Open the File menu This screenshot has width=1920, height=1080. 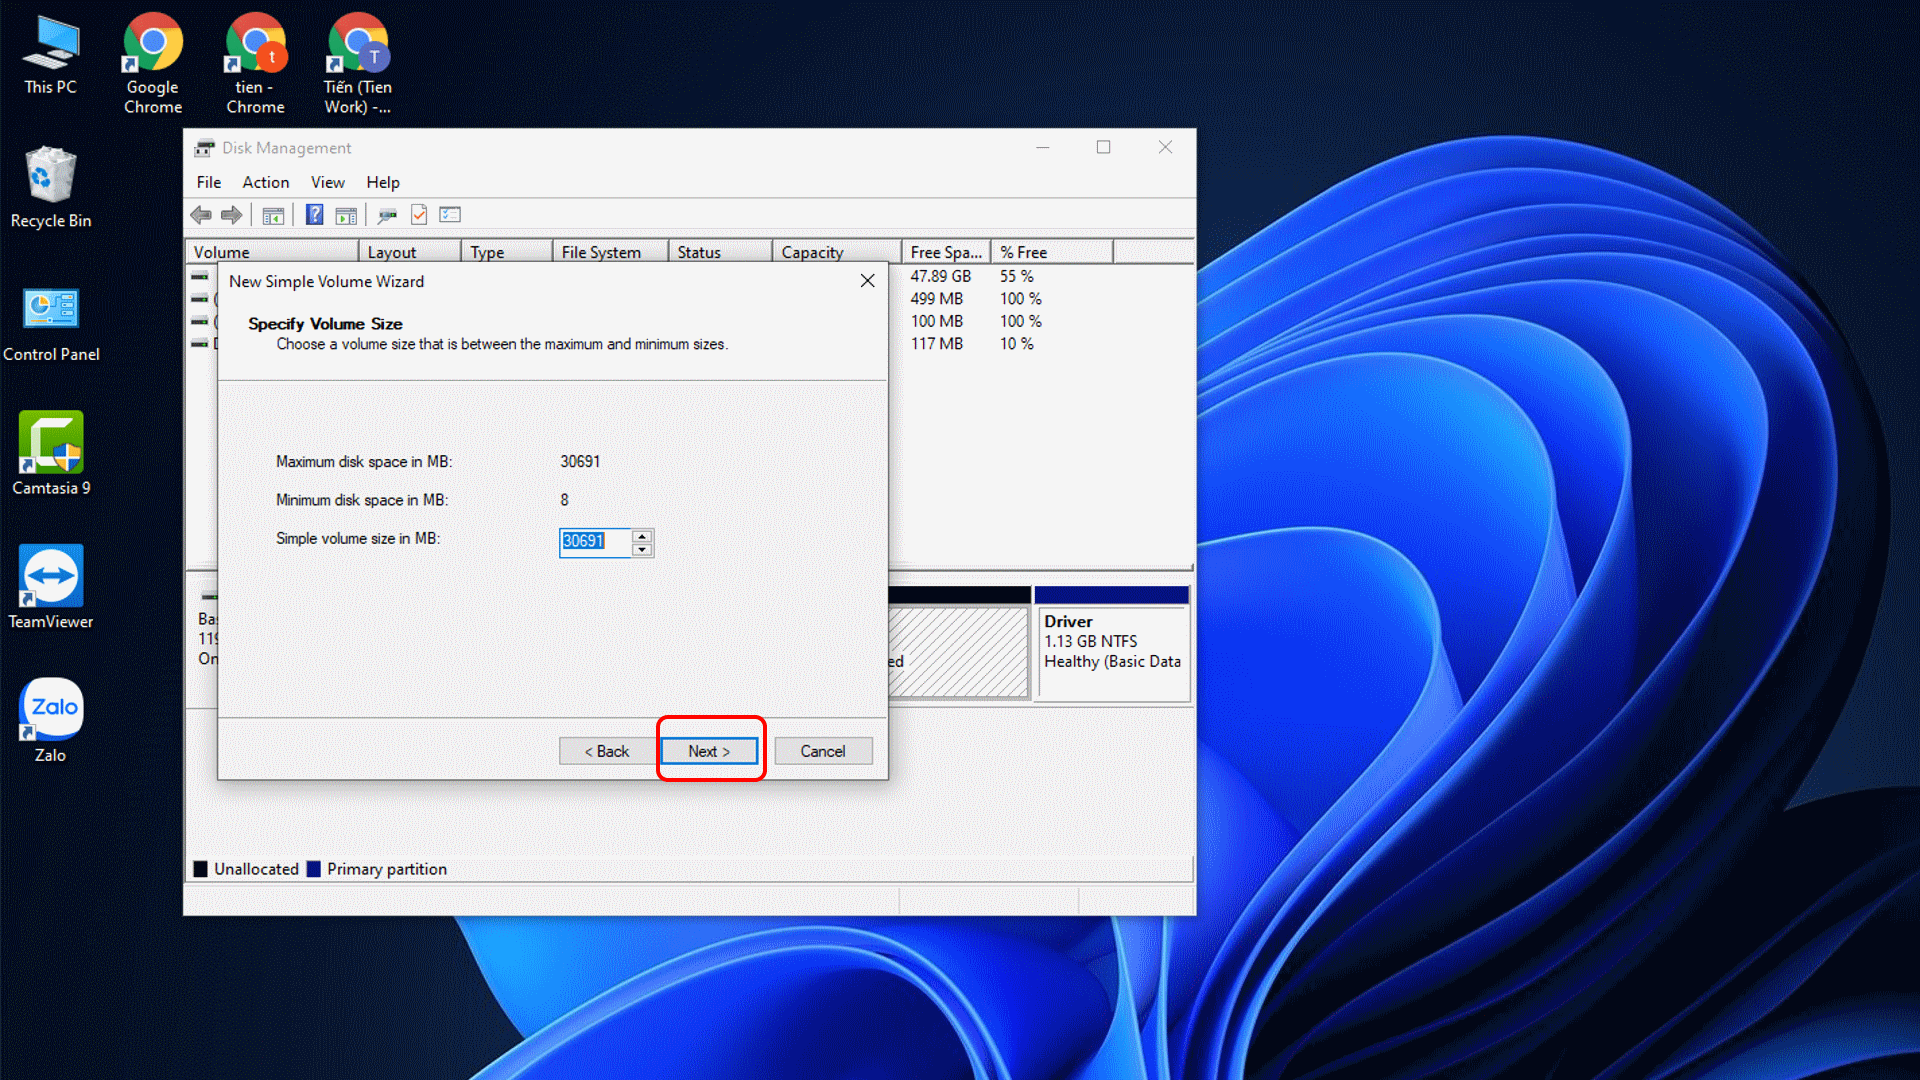click(208, 182)
